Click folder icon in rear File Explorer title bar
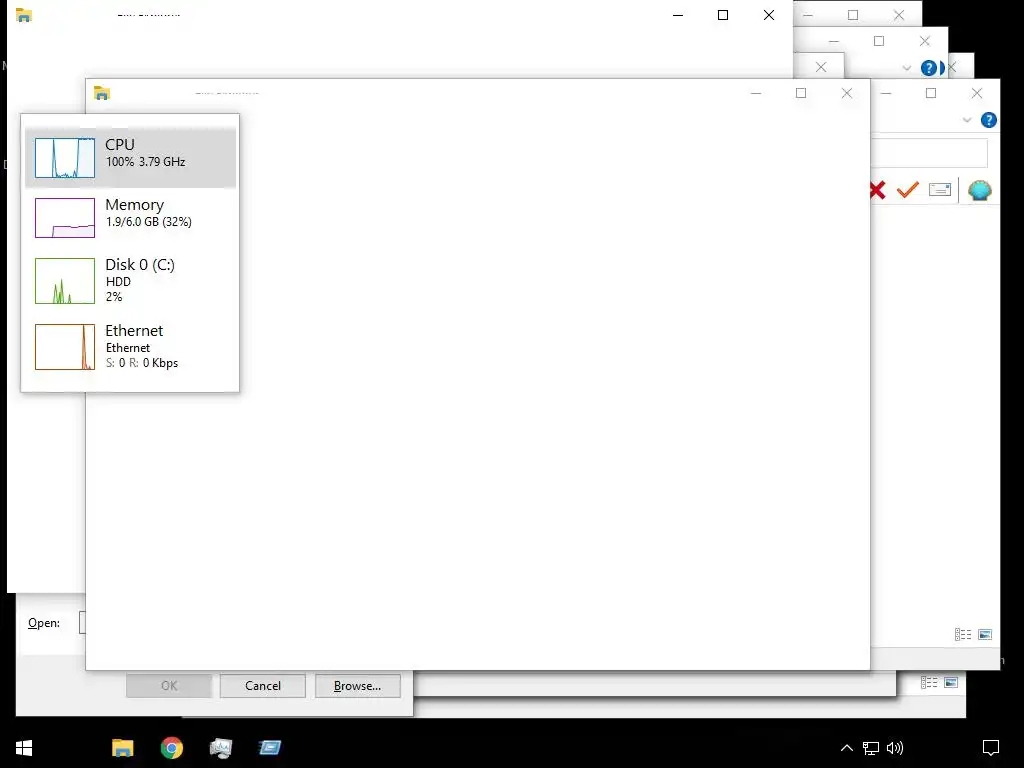The width and height of the screenshot is (1024, 768). (24, 15)
